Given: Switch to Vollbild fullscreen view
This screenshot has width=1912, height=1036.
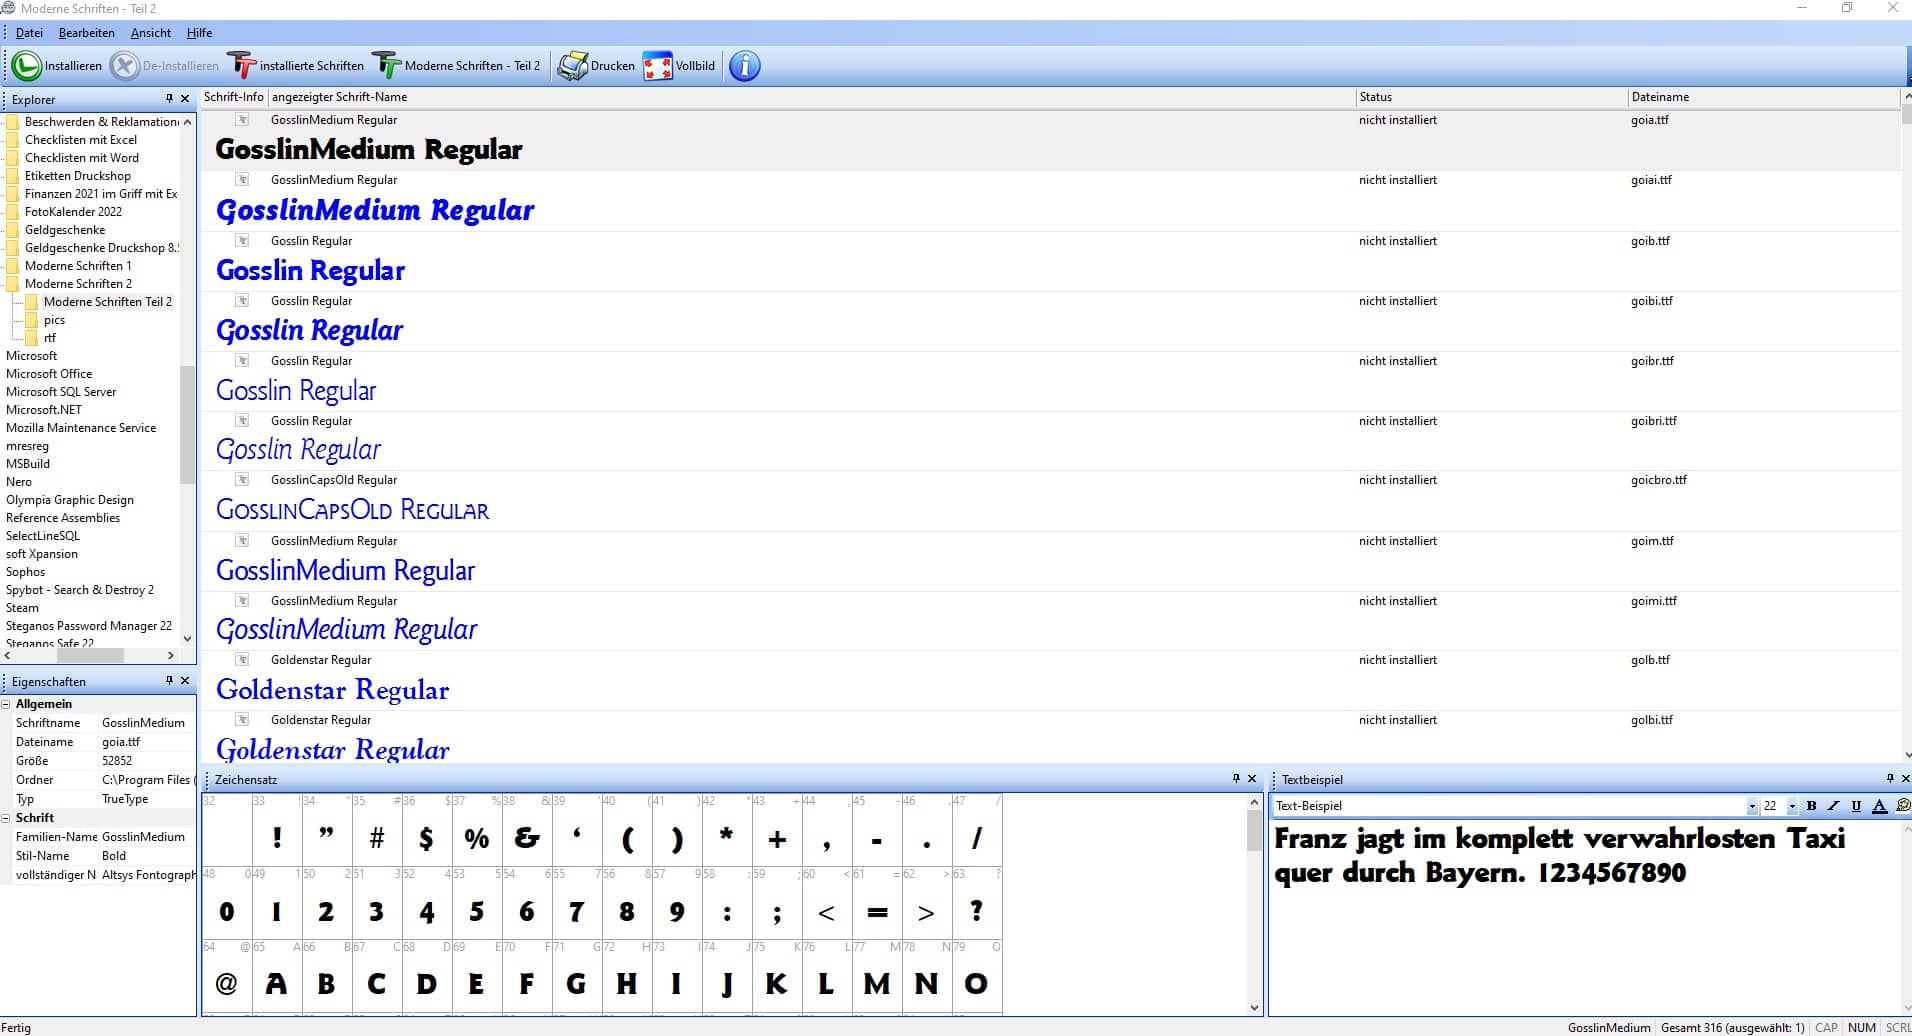Looking at the screenshot, I should coord(657,66).
